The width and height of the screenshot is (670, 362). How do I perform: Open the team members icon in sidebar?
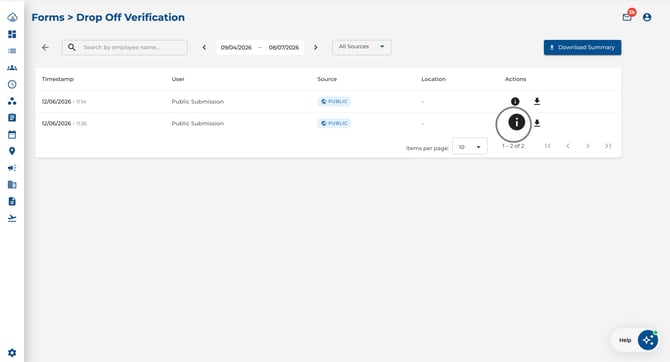pos(12,68)
